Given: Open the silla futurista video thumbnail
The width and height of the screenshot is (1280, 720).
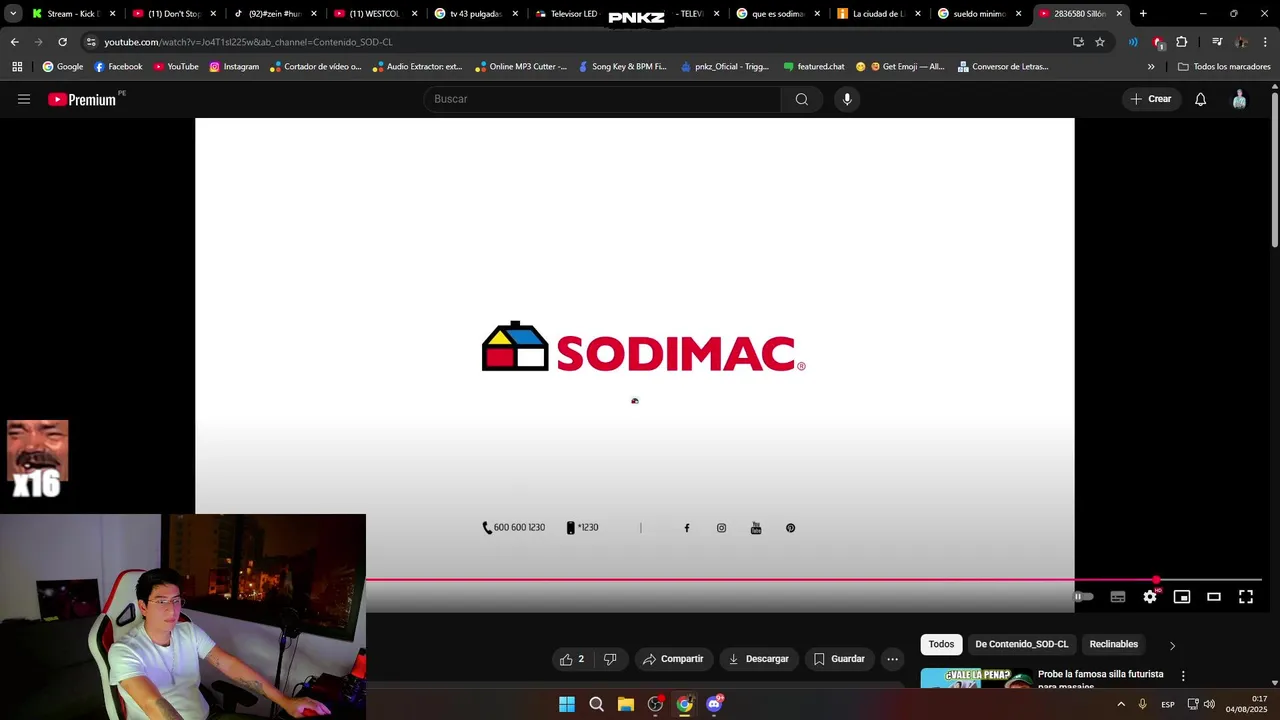Looking at the screenshot, I should click(976, 678).
